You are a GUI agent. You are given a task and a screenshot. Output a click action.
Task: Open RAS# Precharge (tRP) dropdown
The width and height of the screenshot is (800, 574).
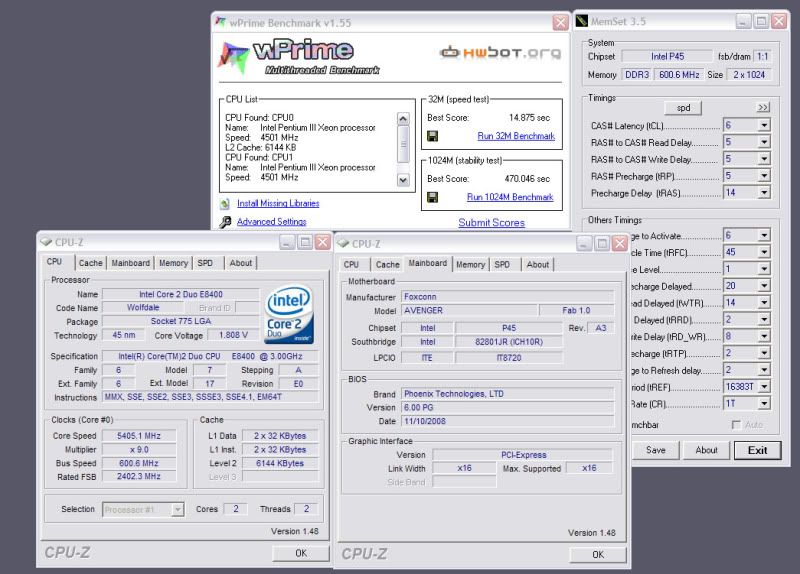[764, 176]
